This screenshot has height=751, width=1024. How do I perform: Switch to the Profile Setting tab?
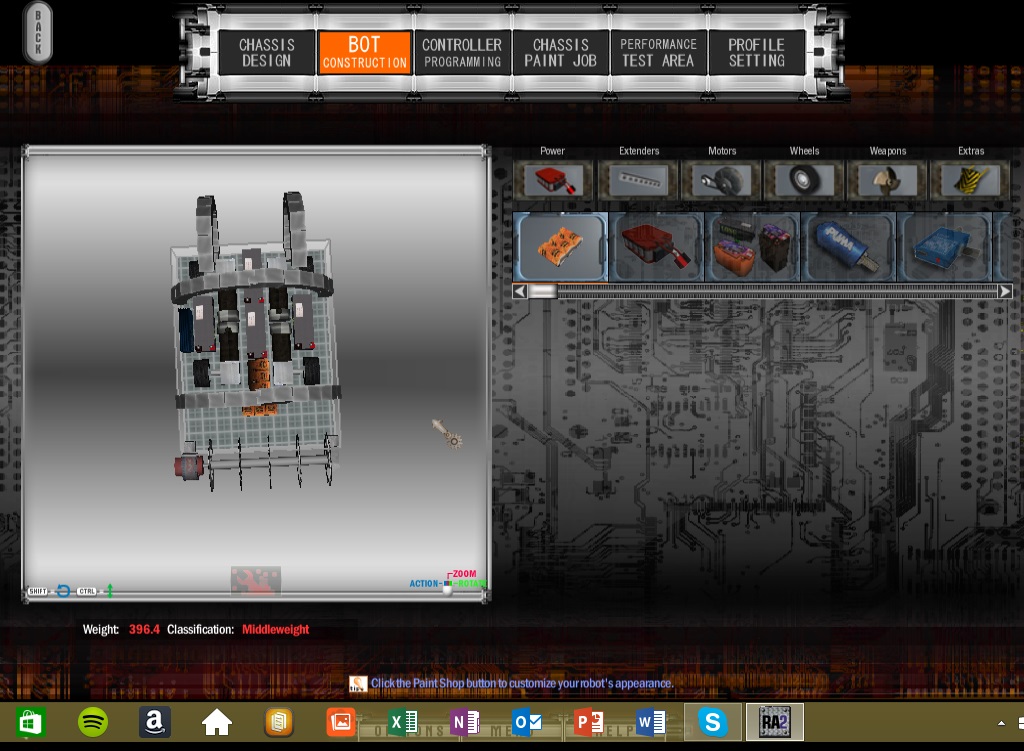(x=756, y=52)
